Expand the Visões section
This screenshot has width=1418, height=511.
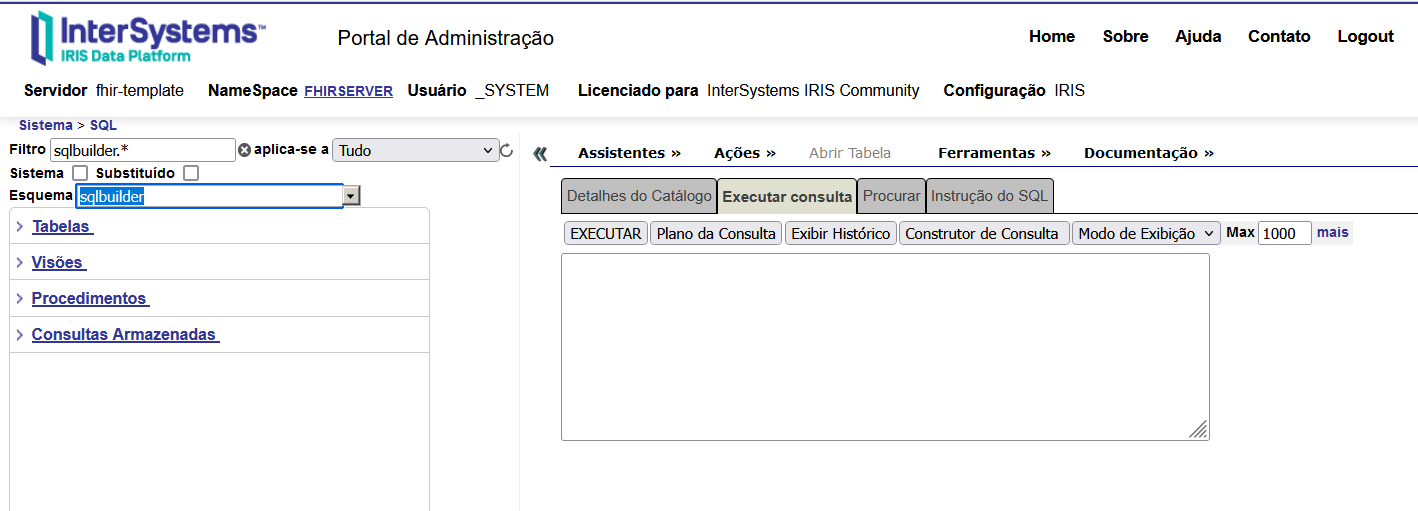click(58, 262)
